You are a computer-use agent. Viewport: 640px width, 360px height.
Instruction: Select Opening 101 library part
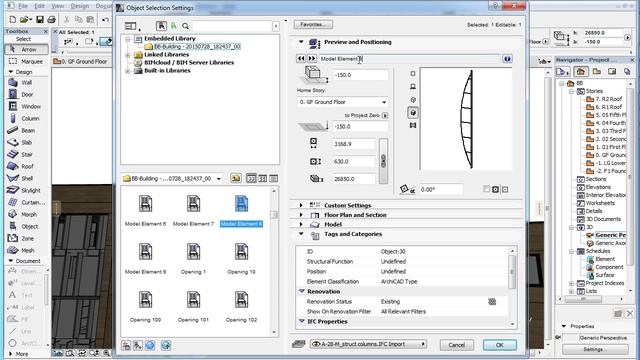[x=193, y=307]
